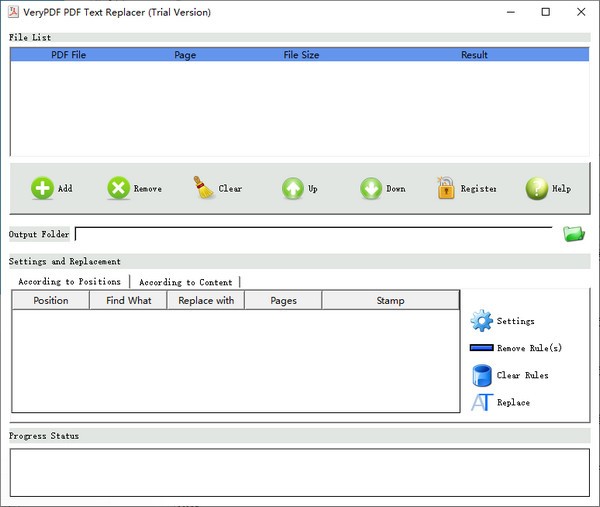Click the Up button label

pyautogui.click(x=313, y=189)
